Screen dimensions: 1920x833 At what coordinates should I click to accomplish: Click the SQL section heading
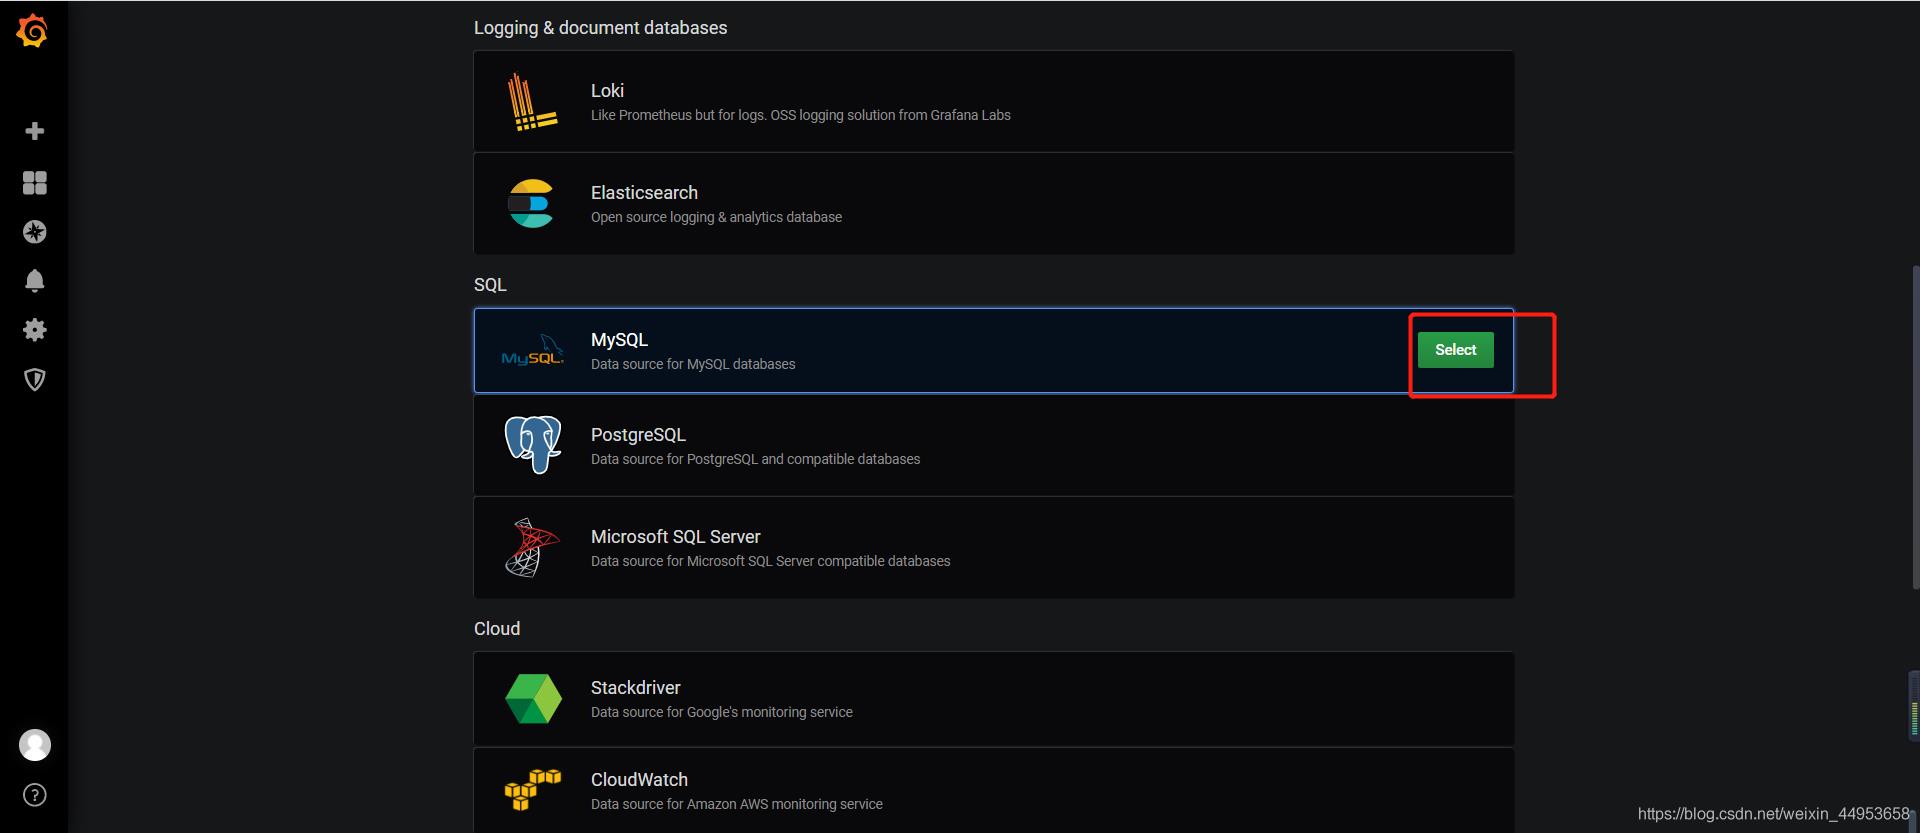point(490,285)
